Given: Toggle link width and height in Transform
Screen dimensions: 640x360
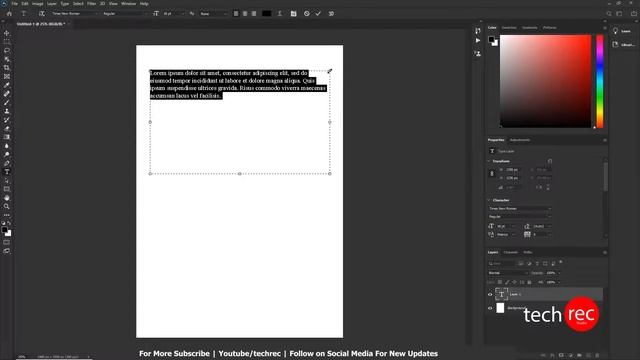Looking at the screenshot, I should pyautogui.click(x=492, y=173).
